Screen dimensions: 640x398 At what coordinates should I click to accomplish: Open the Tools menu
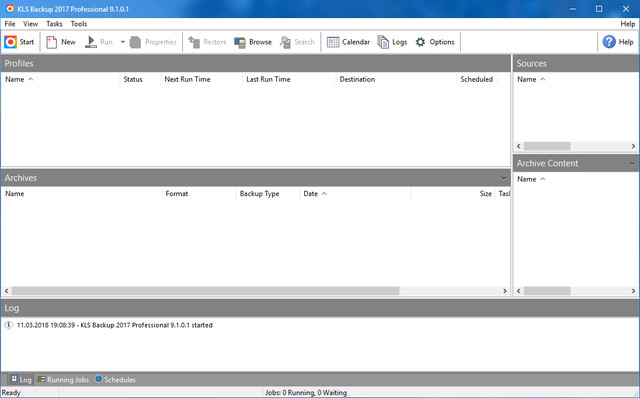click(x=79, y=24)
